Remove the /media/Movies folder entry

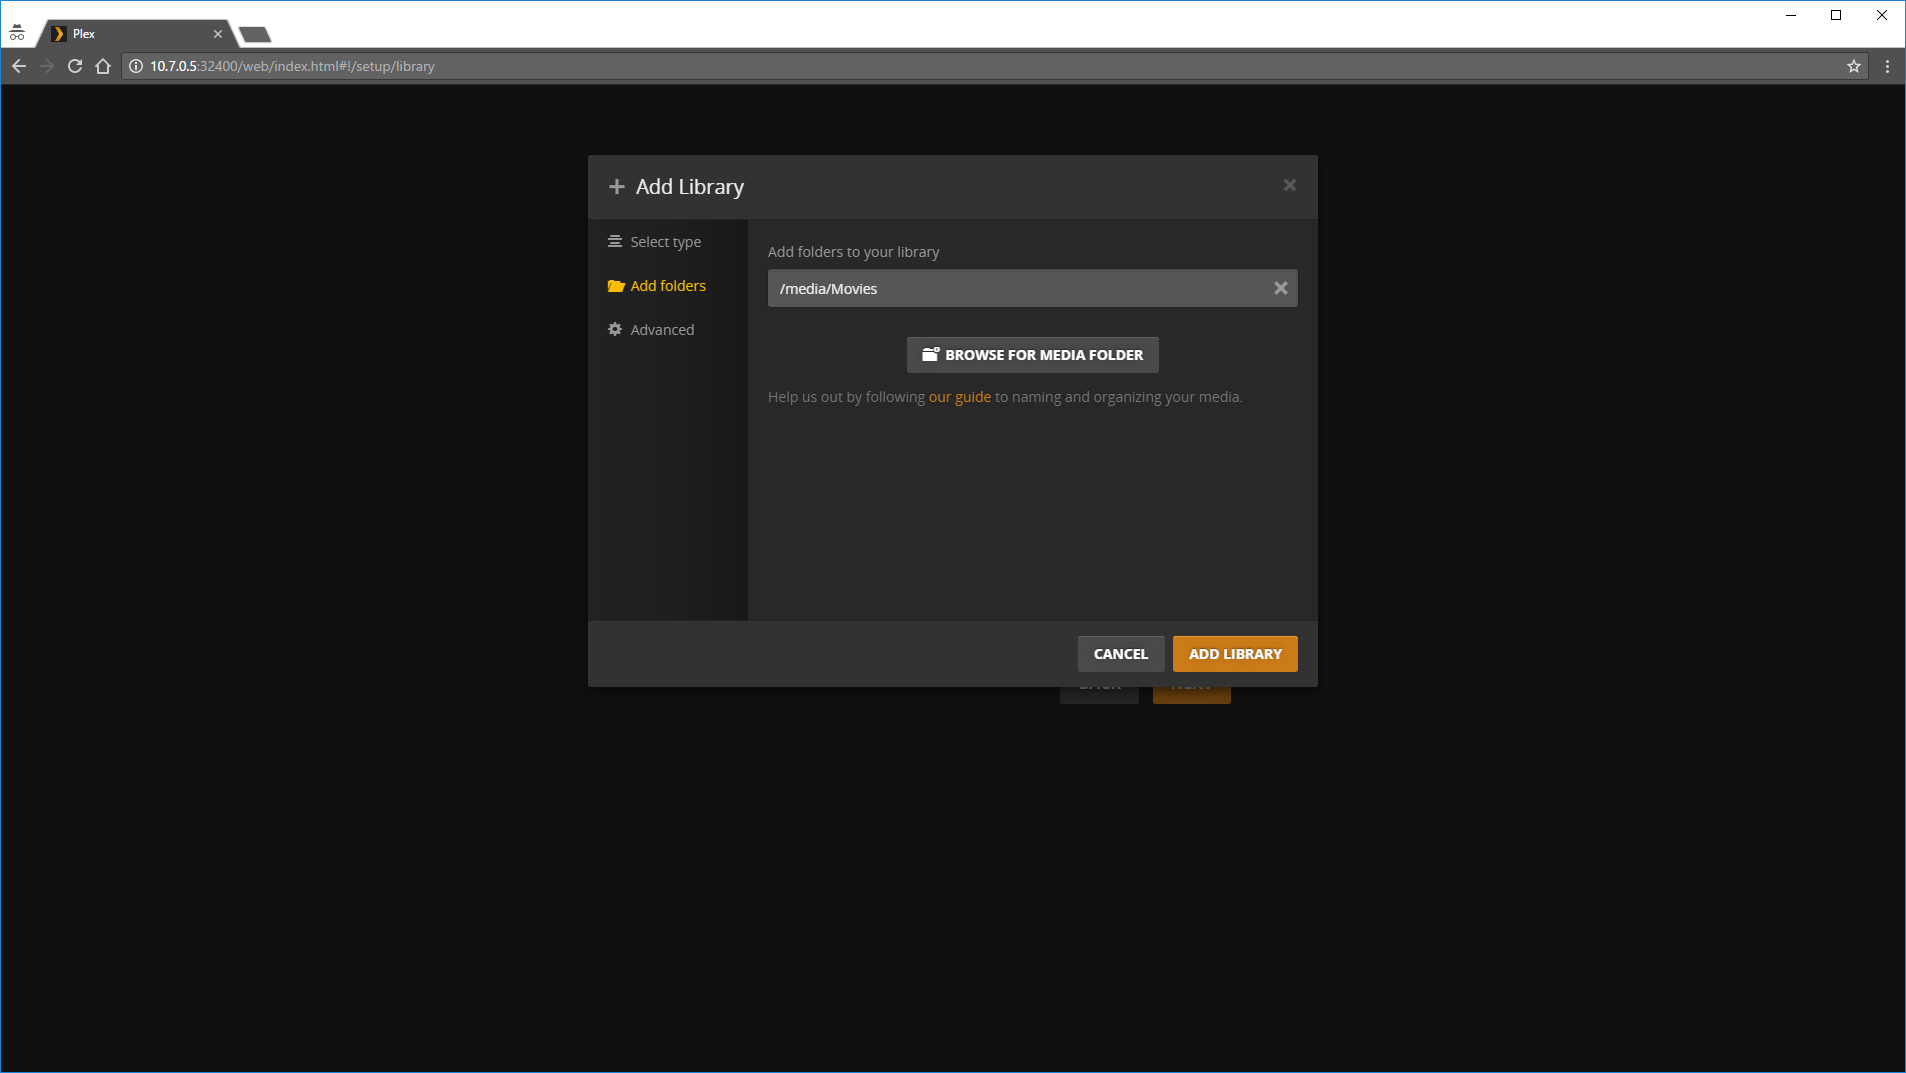coord(1280,288)
